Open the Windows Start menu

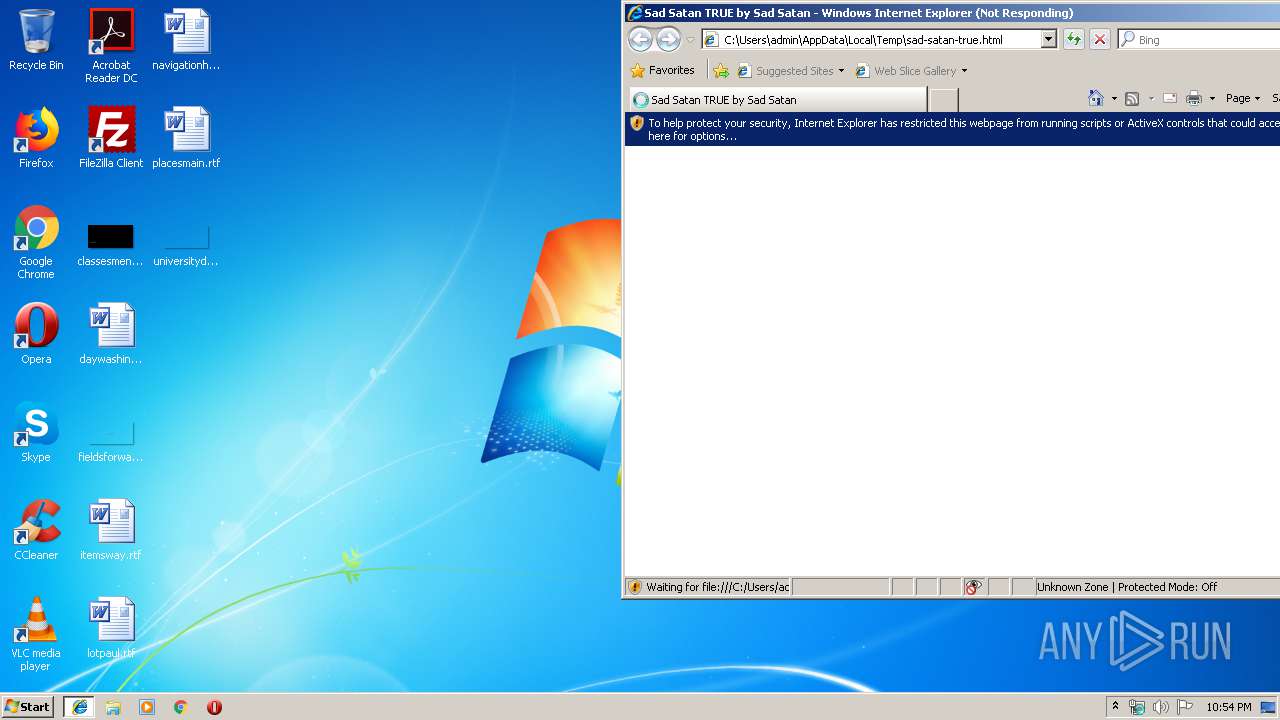pyautogui.click(x=28, y=707)
